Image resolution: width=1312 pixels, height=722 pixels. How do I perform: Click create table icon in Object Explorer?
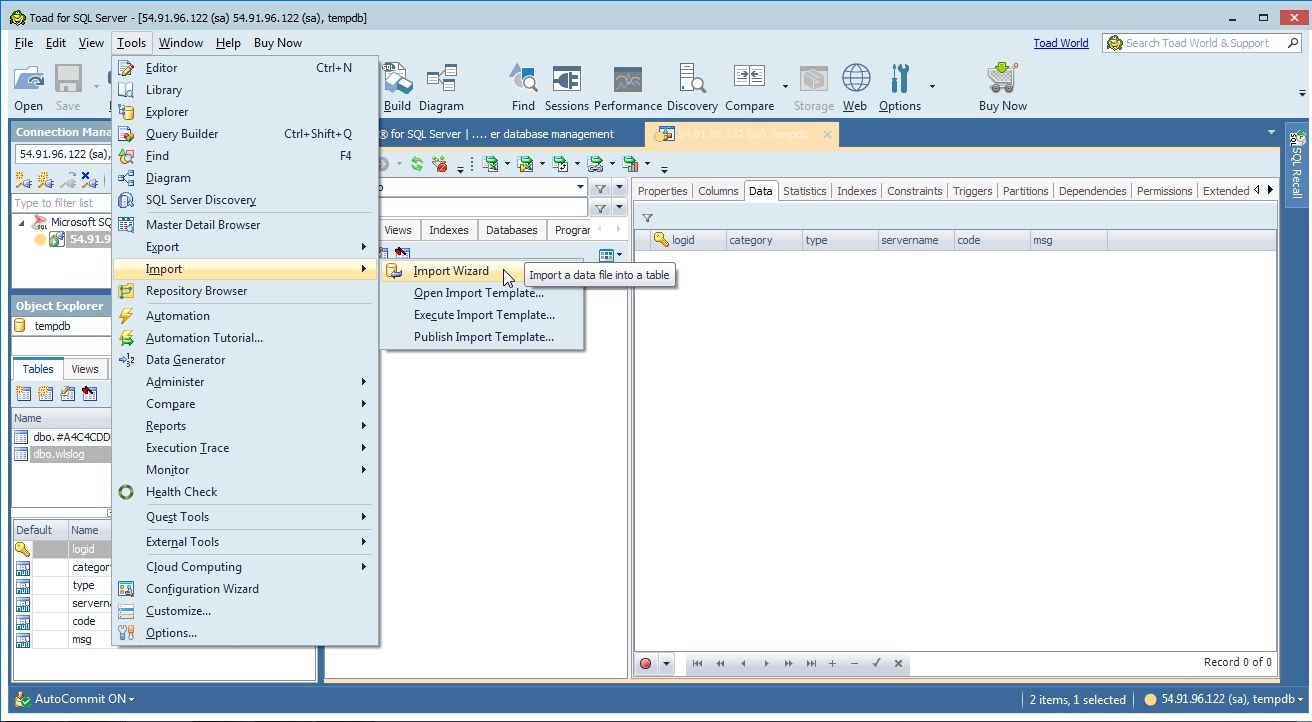pos(22,394)
